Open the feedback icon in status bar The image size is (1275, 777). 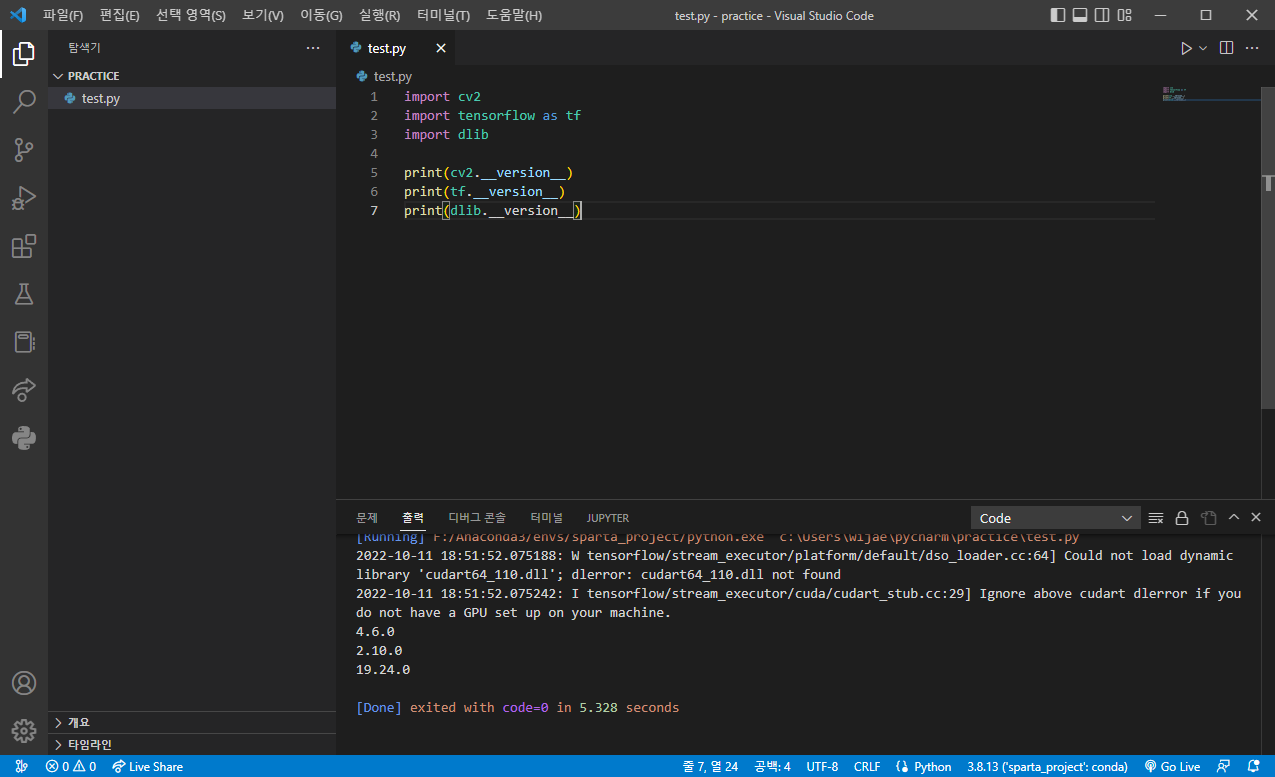(x=1224, y=766)
